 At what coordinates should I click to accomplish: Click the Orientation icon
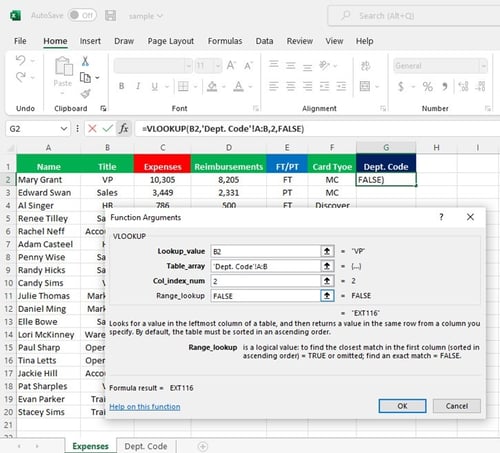[x=324, y=65]
